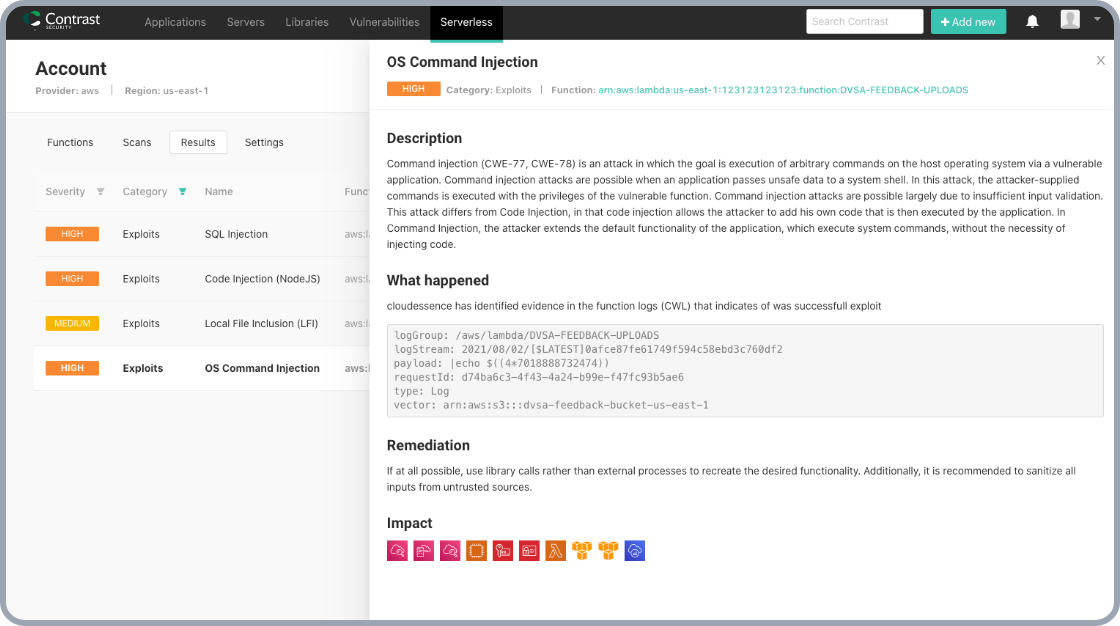Focus the Search Contrast field
Viewport: 1120px width, 626px height.
(x=864, y=22)
